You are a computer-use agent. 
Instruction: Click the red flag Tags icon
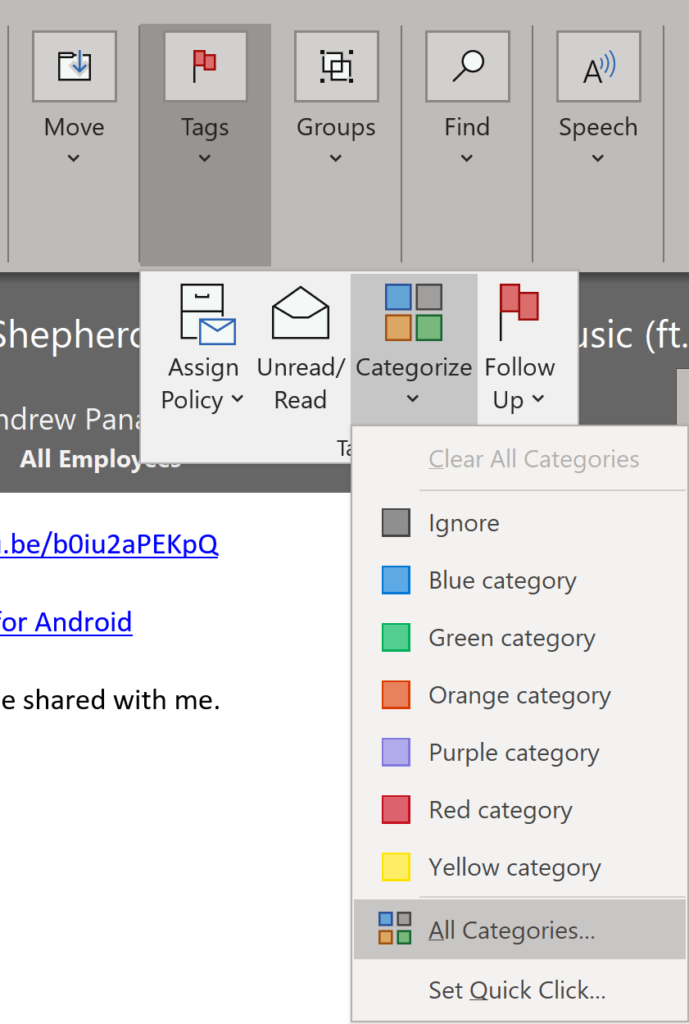point(204,67)
